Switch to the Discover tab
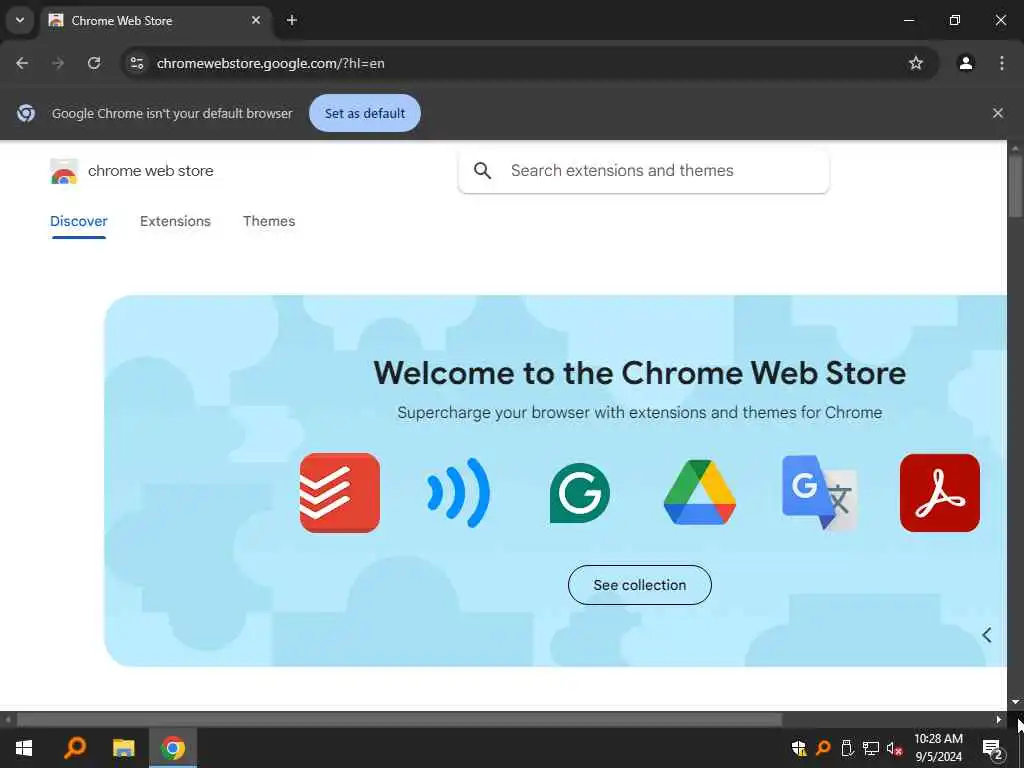 tap(79, 221)
